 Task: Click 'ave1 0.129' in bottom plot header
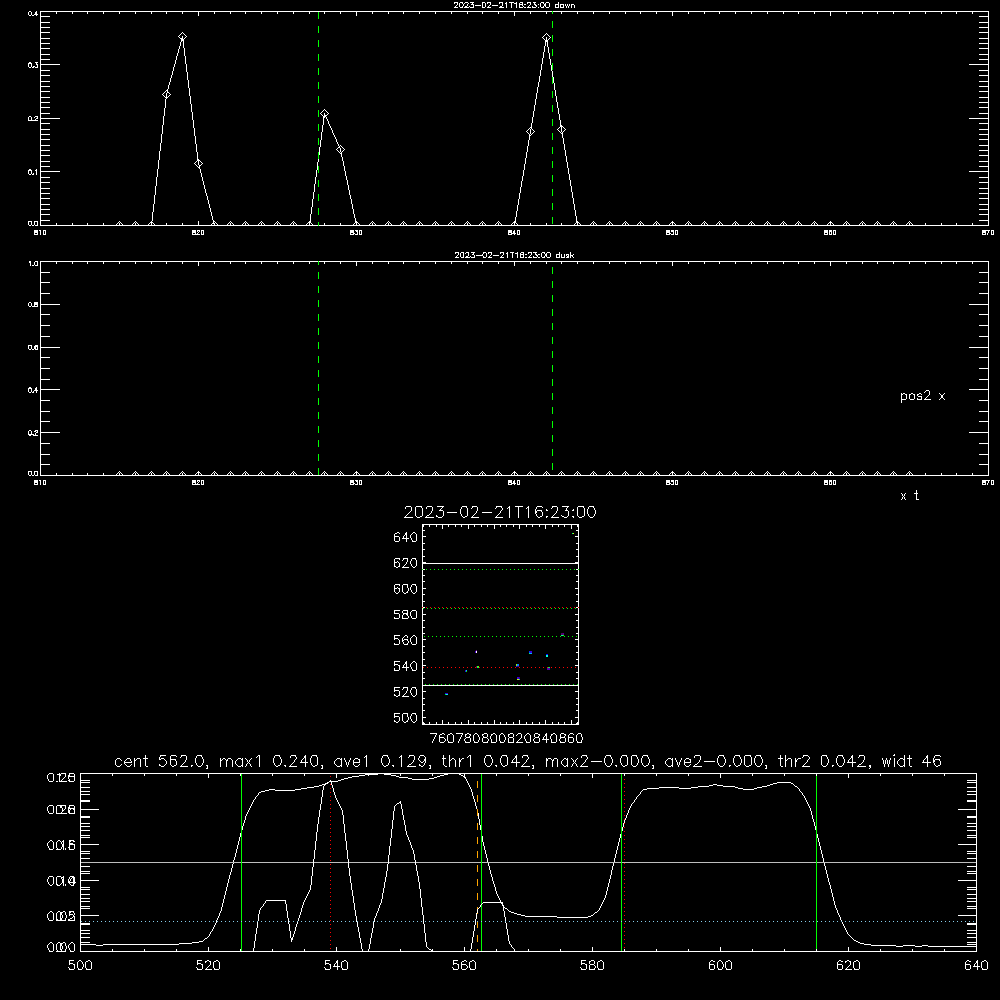[x=379, y=761]
